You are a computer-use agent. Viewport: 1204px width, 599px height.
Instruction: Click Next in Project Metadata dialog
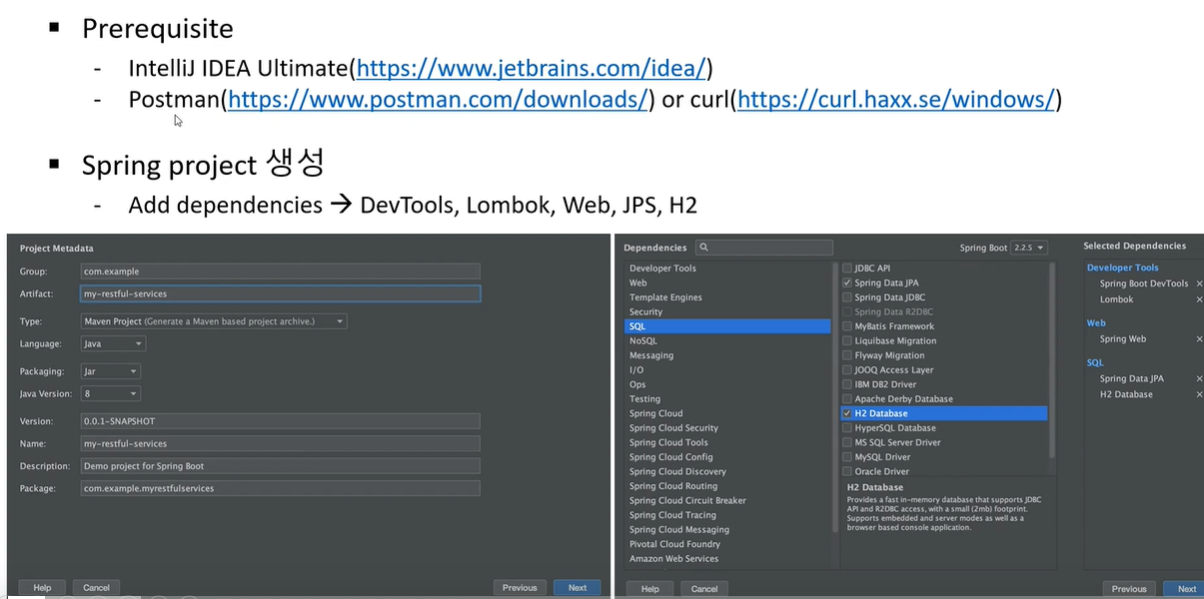pyautogui.click(x=577, y=588)
